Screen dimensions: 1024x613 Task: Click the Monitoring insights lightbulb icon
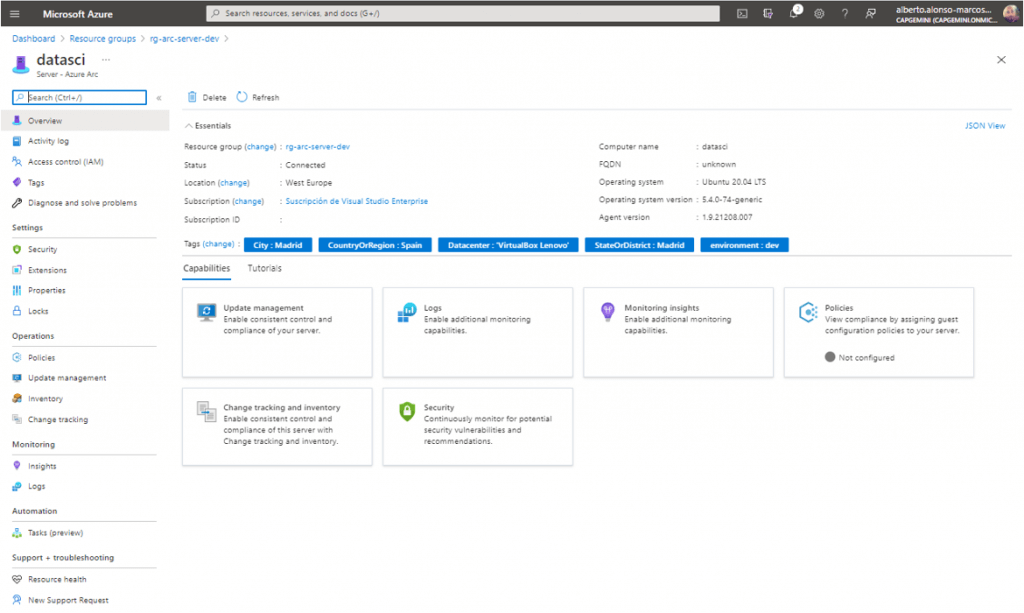(607, 311)
